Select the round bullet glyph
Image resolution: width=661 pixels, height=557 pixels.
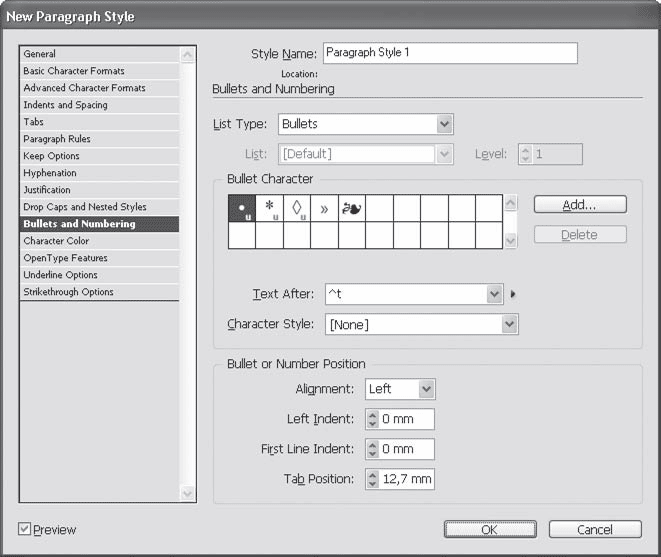[x=242, y=208]
